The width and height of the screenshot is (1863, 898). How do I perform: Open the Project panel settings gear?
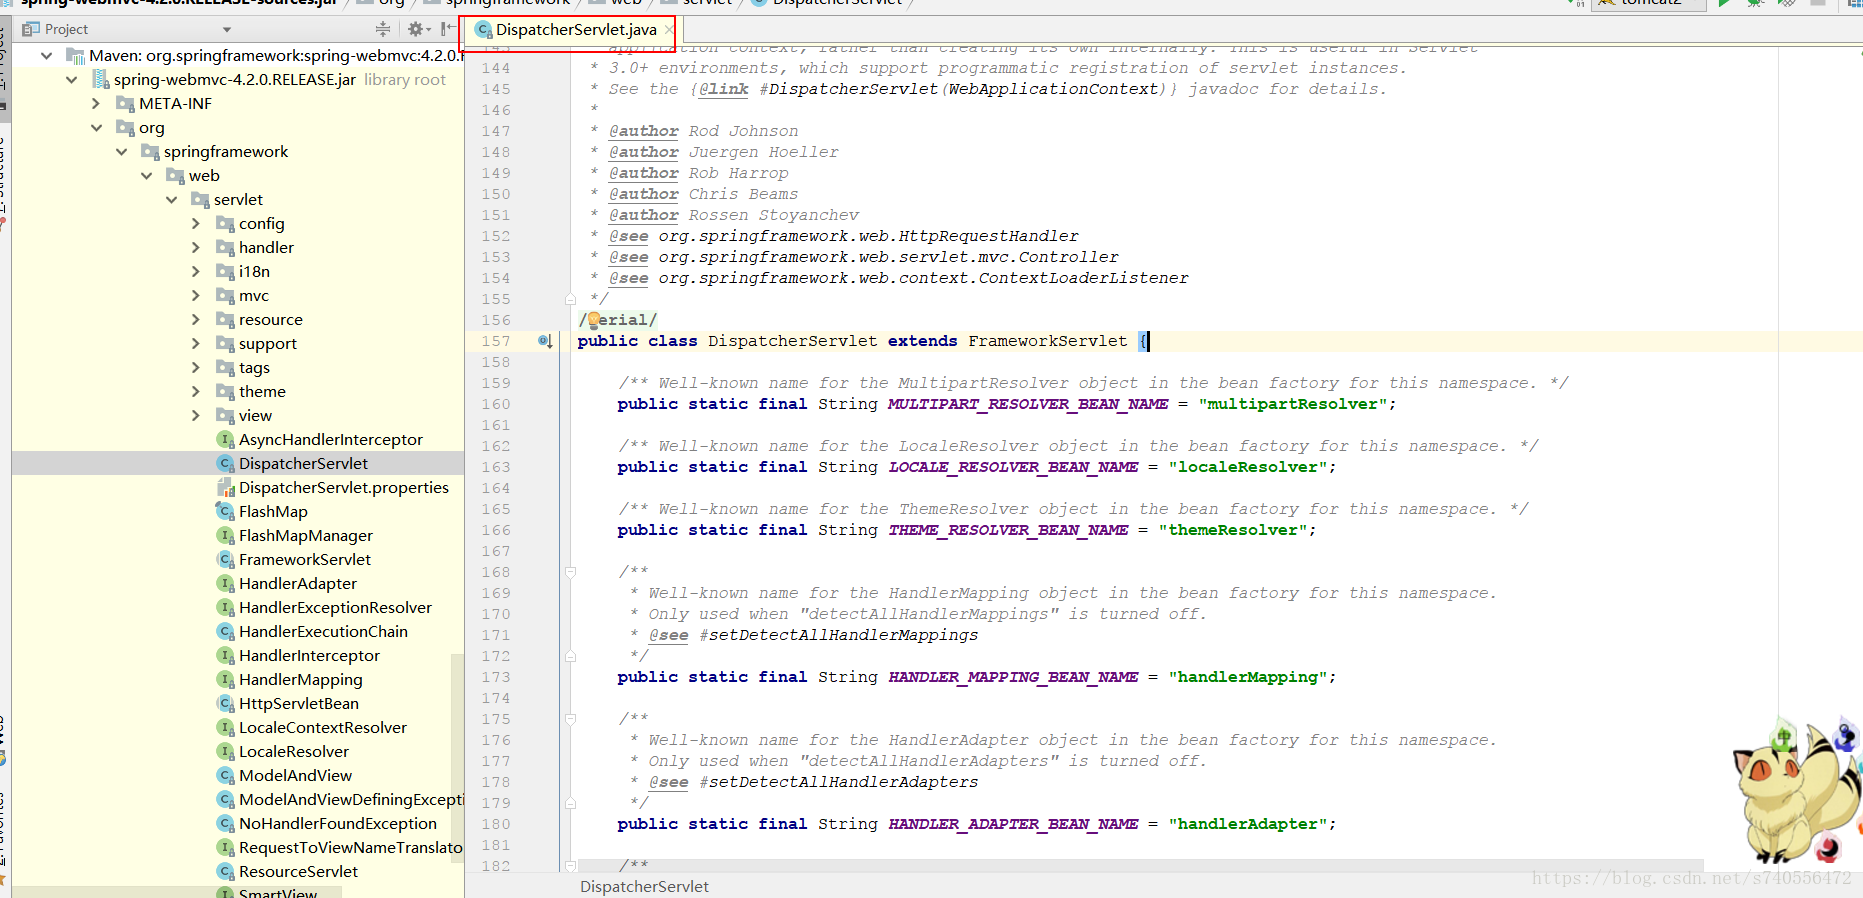coord(416,29)
